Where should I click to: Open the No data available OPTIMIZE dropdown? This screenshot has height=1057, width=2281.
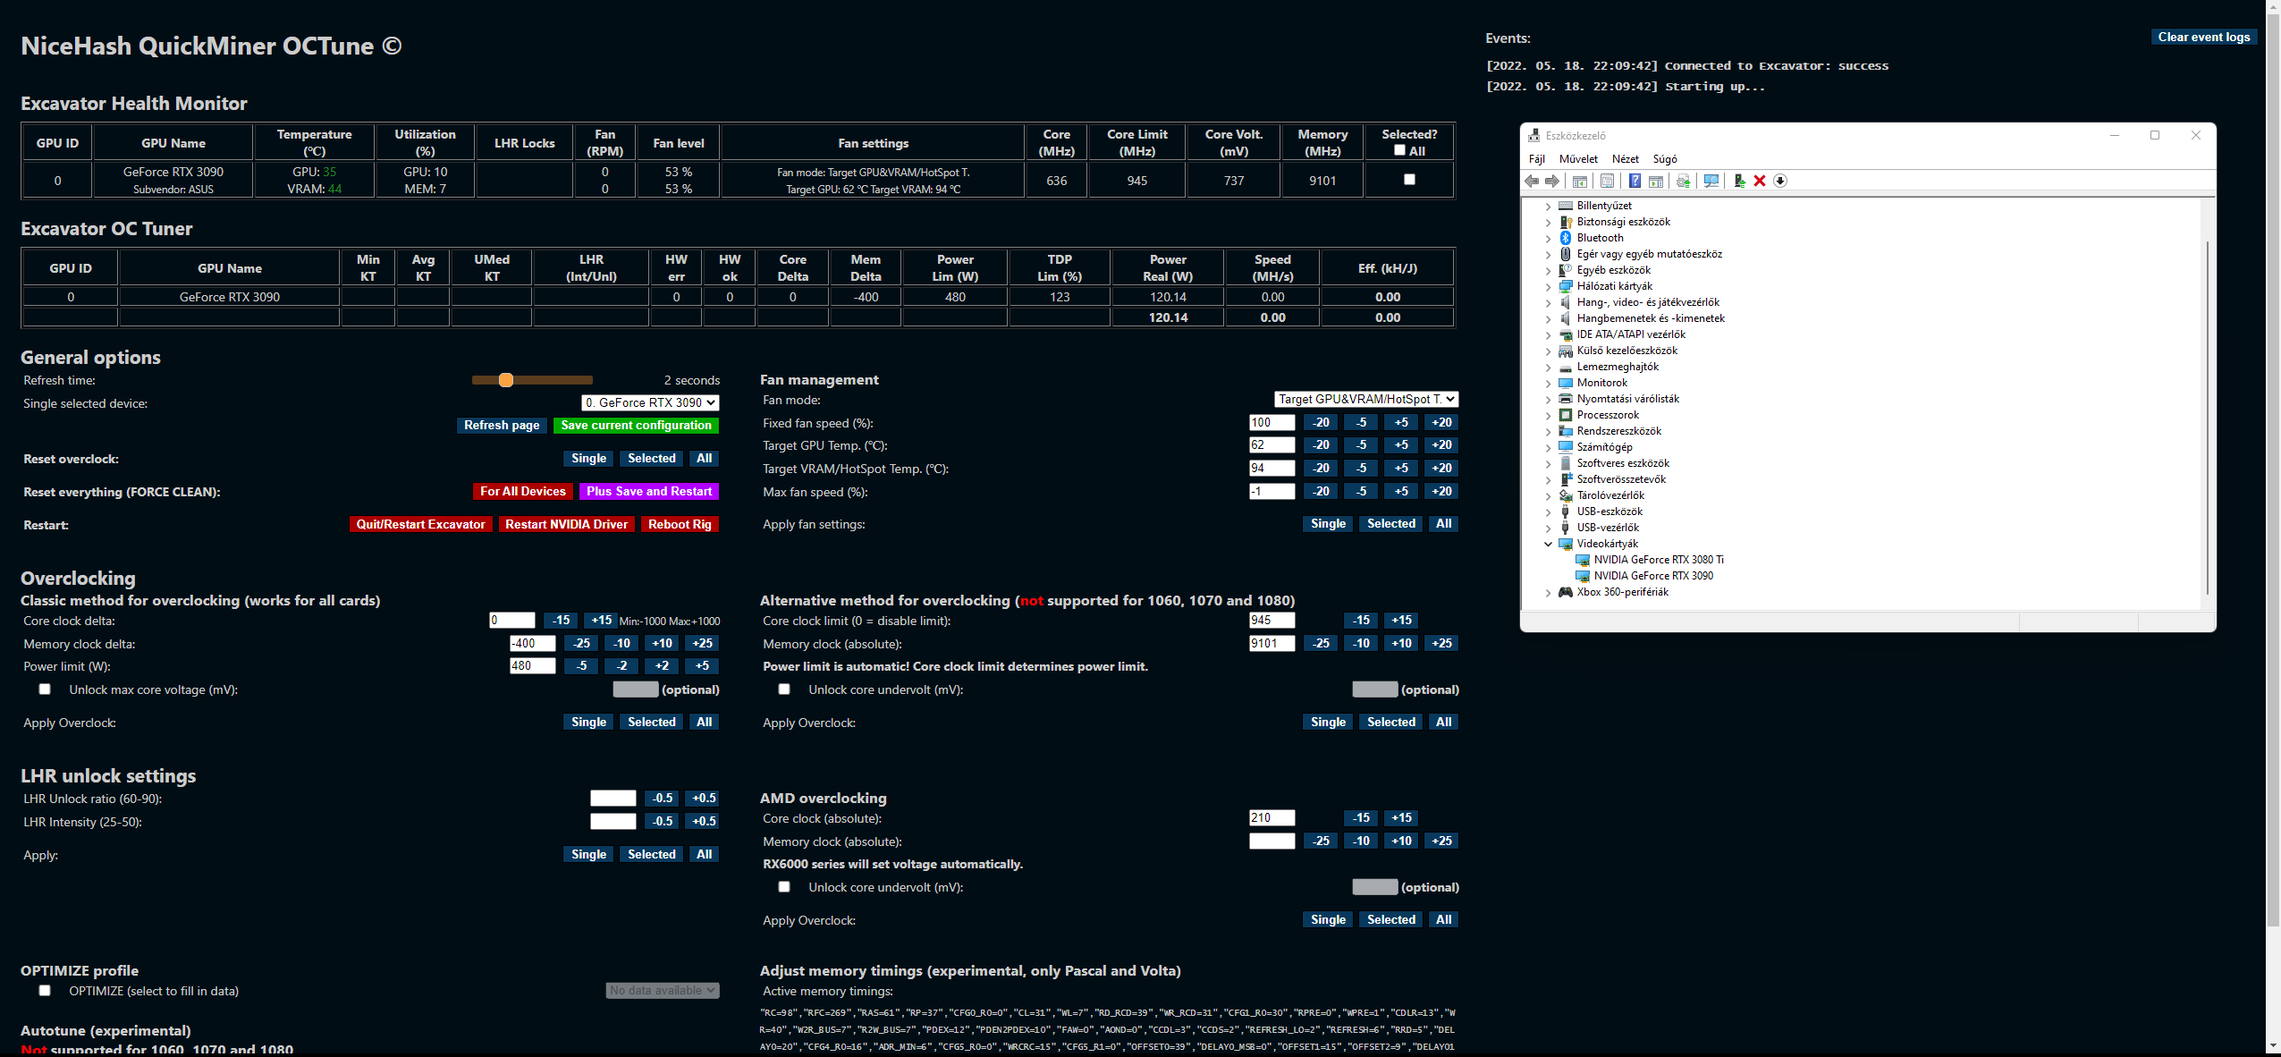(x=662, y=991)
